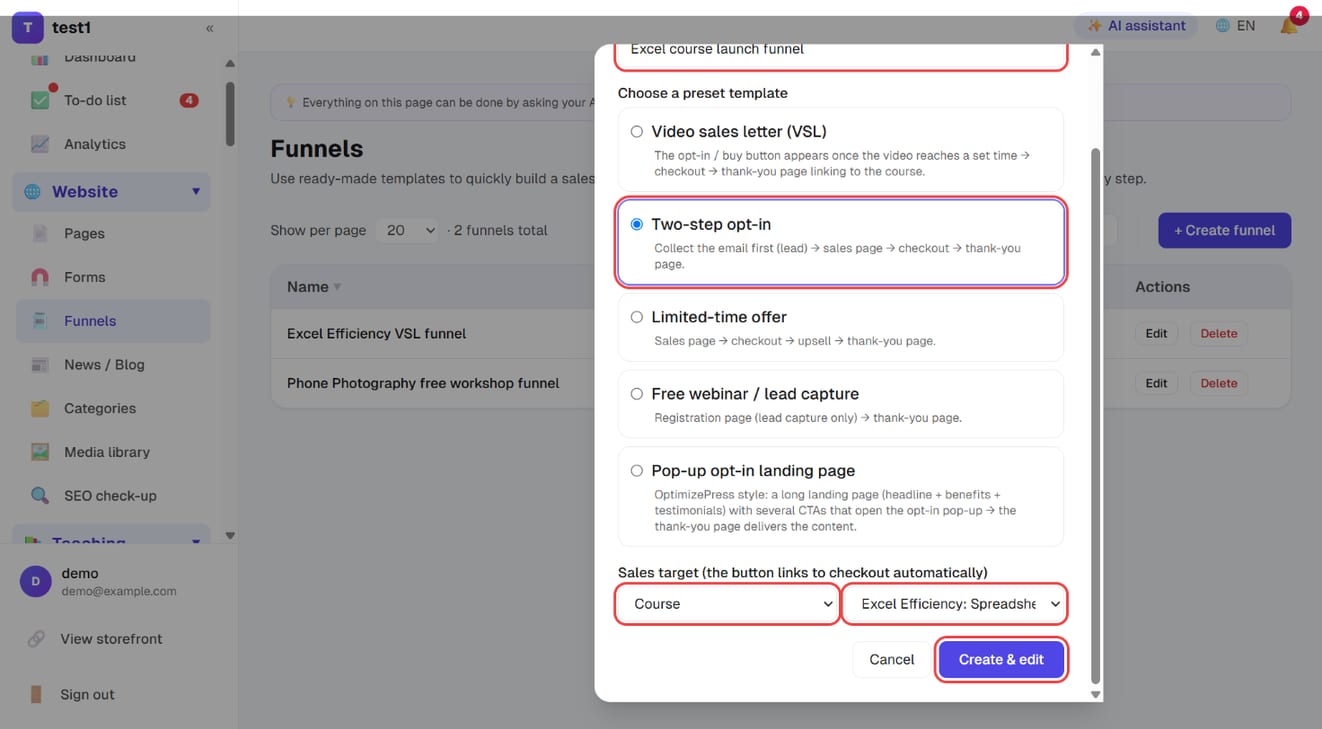This screenshot has height=729, width=1322.
Task: Open Pages in the sidebar
Action: click(113, 233)
